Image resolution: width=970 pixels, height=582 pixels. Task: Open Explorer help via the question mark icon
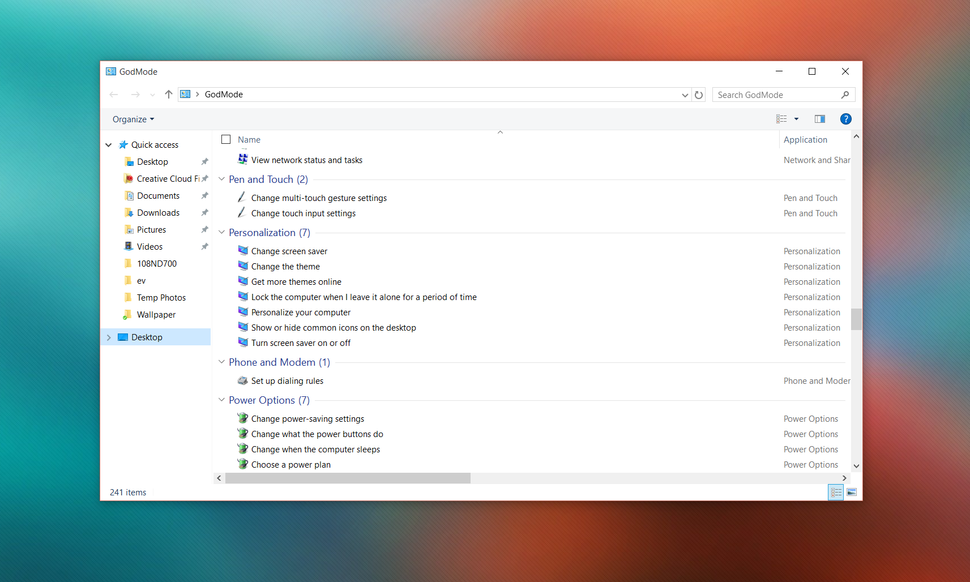[x=845, y=118]
